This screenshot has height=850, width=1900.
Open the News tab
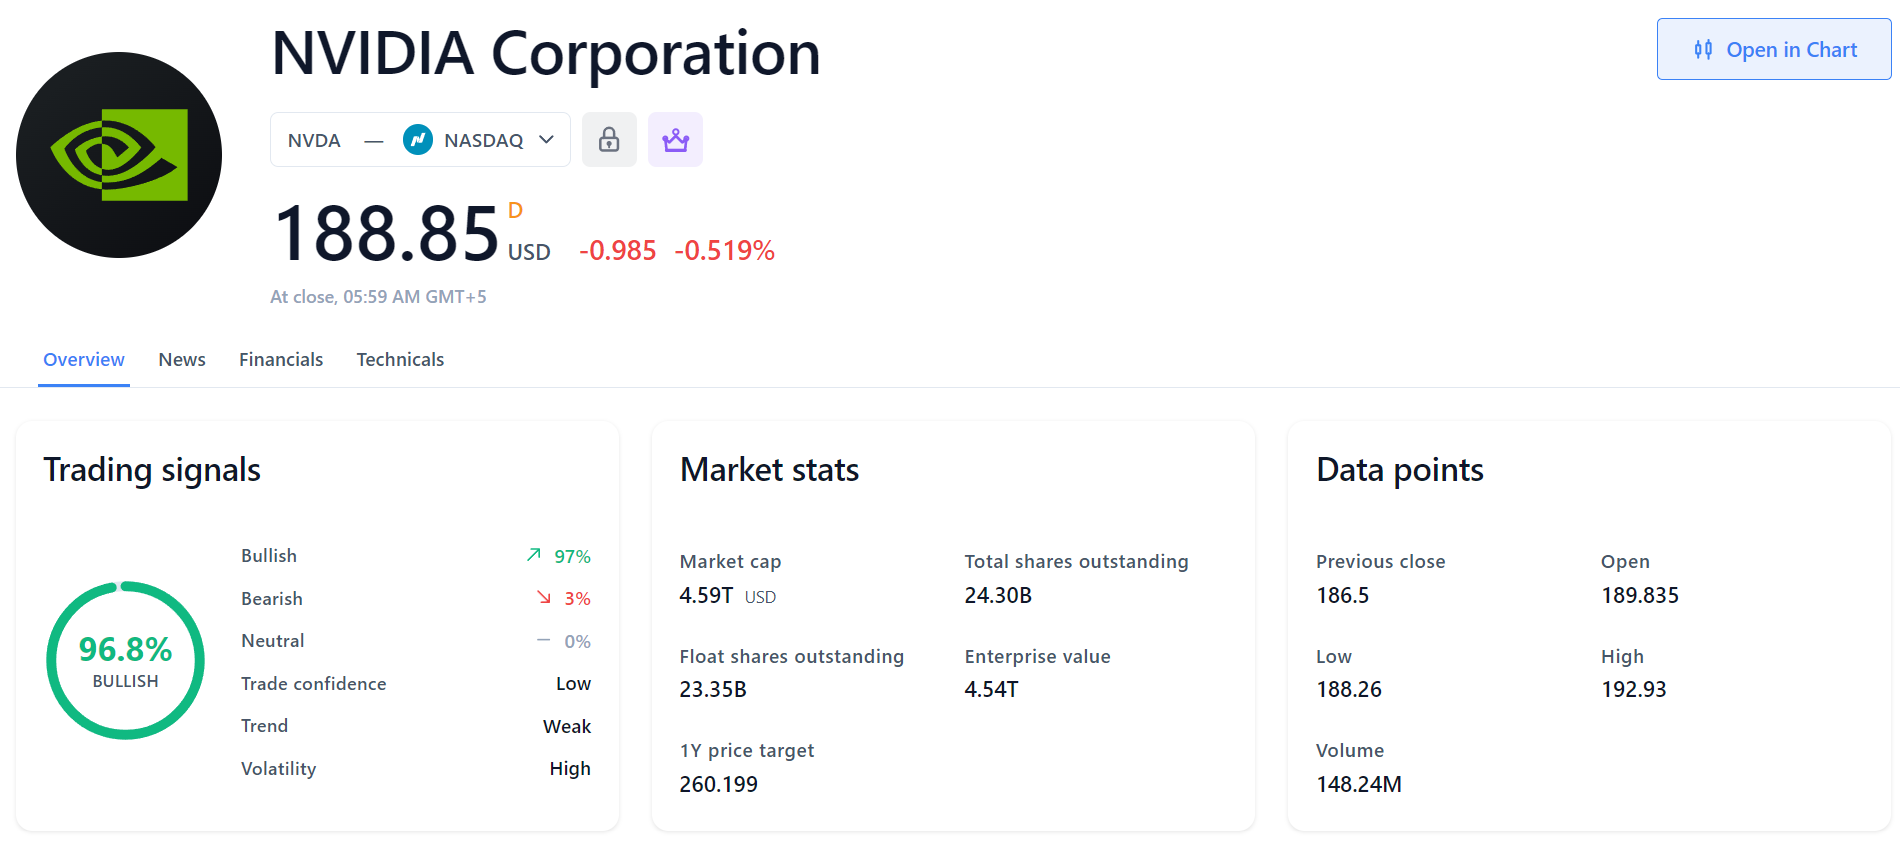(182, 360)
